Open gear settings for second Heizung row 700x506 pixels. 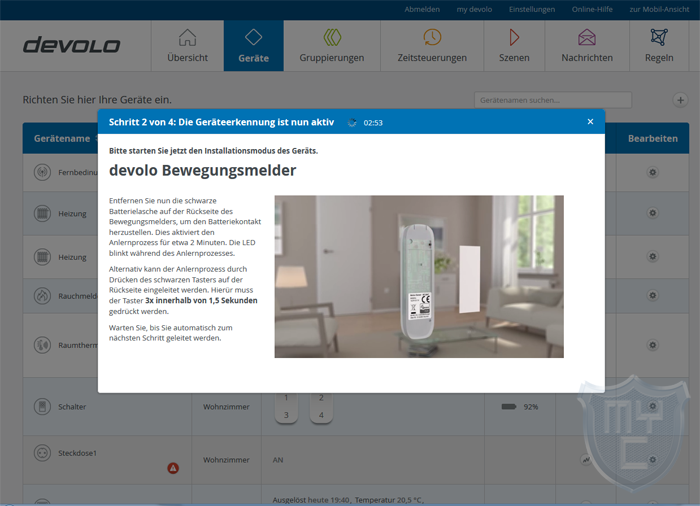pyautogui.click(x=652, y=256)
